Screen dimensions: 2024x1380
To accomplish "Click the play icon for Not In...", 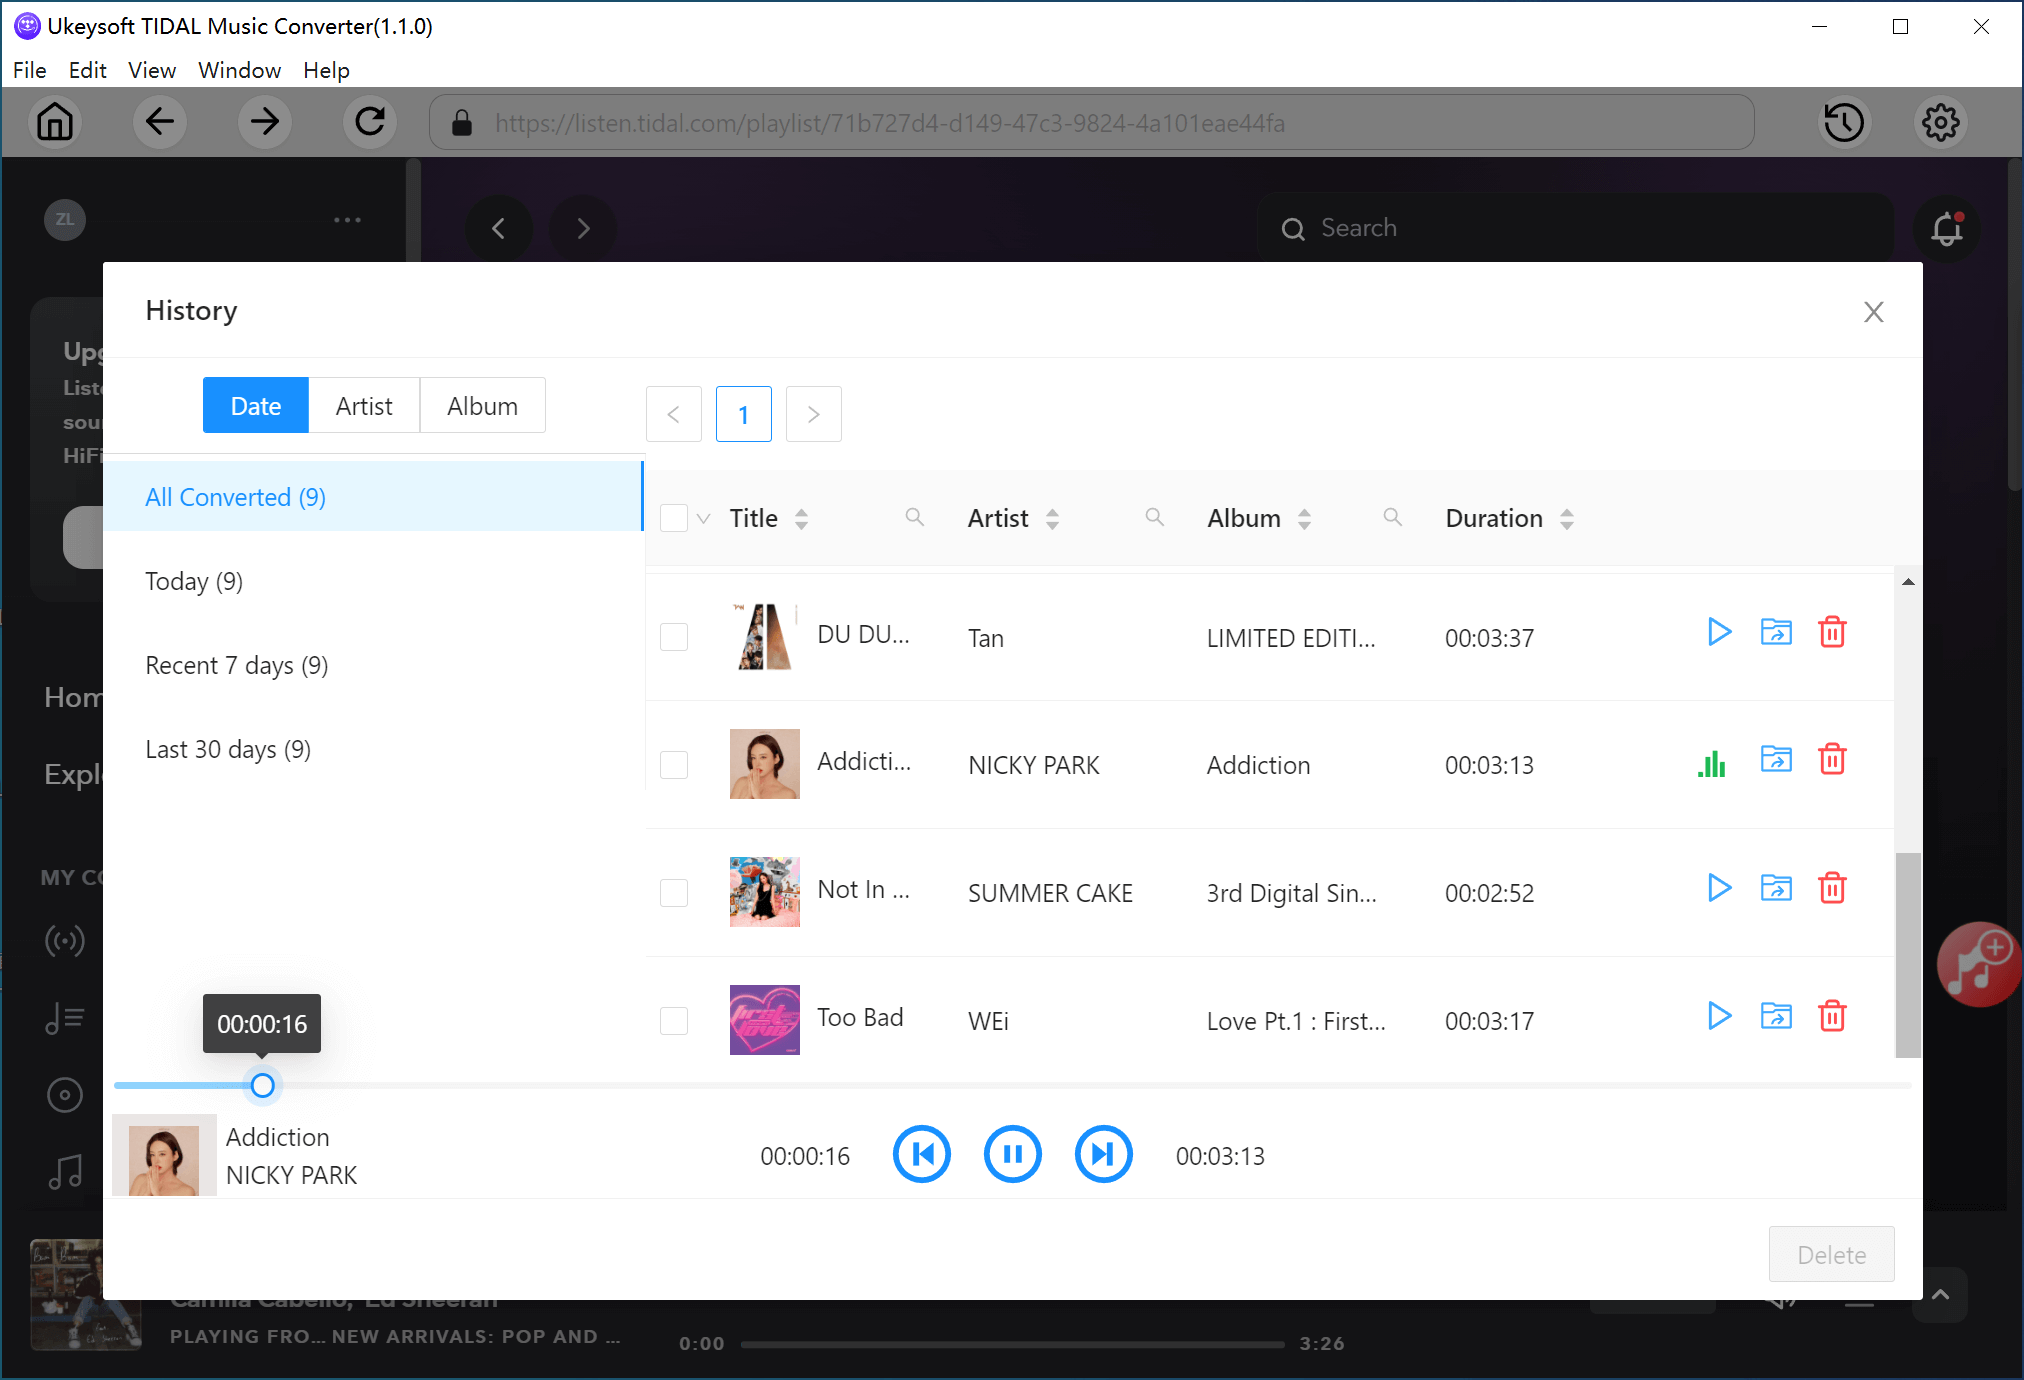I will [x=1718, y=891].
